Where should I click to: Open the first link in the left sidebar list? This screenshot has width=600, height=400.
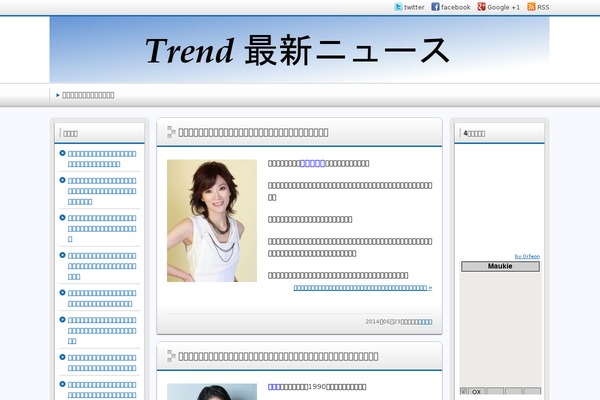(102, 159)
